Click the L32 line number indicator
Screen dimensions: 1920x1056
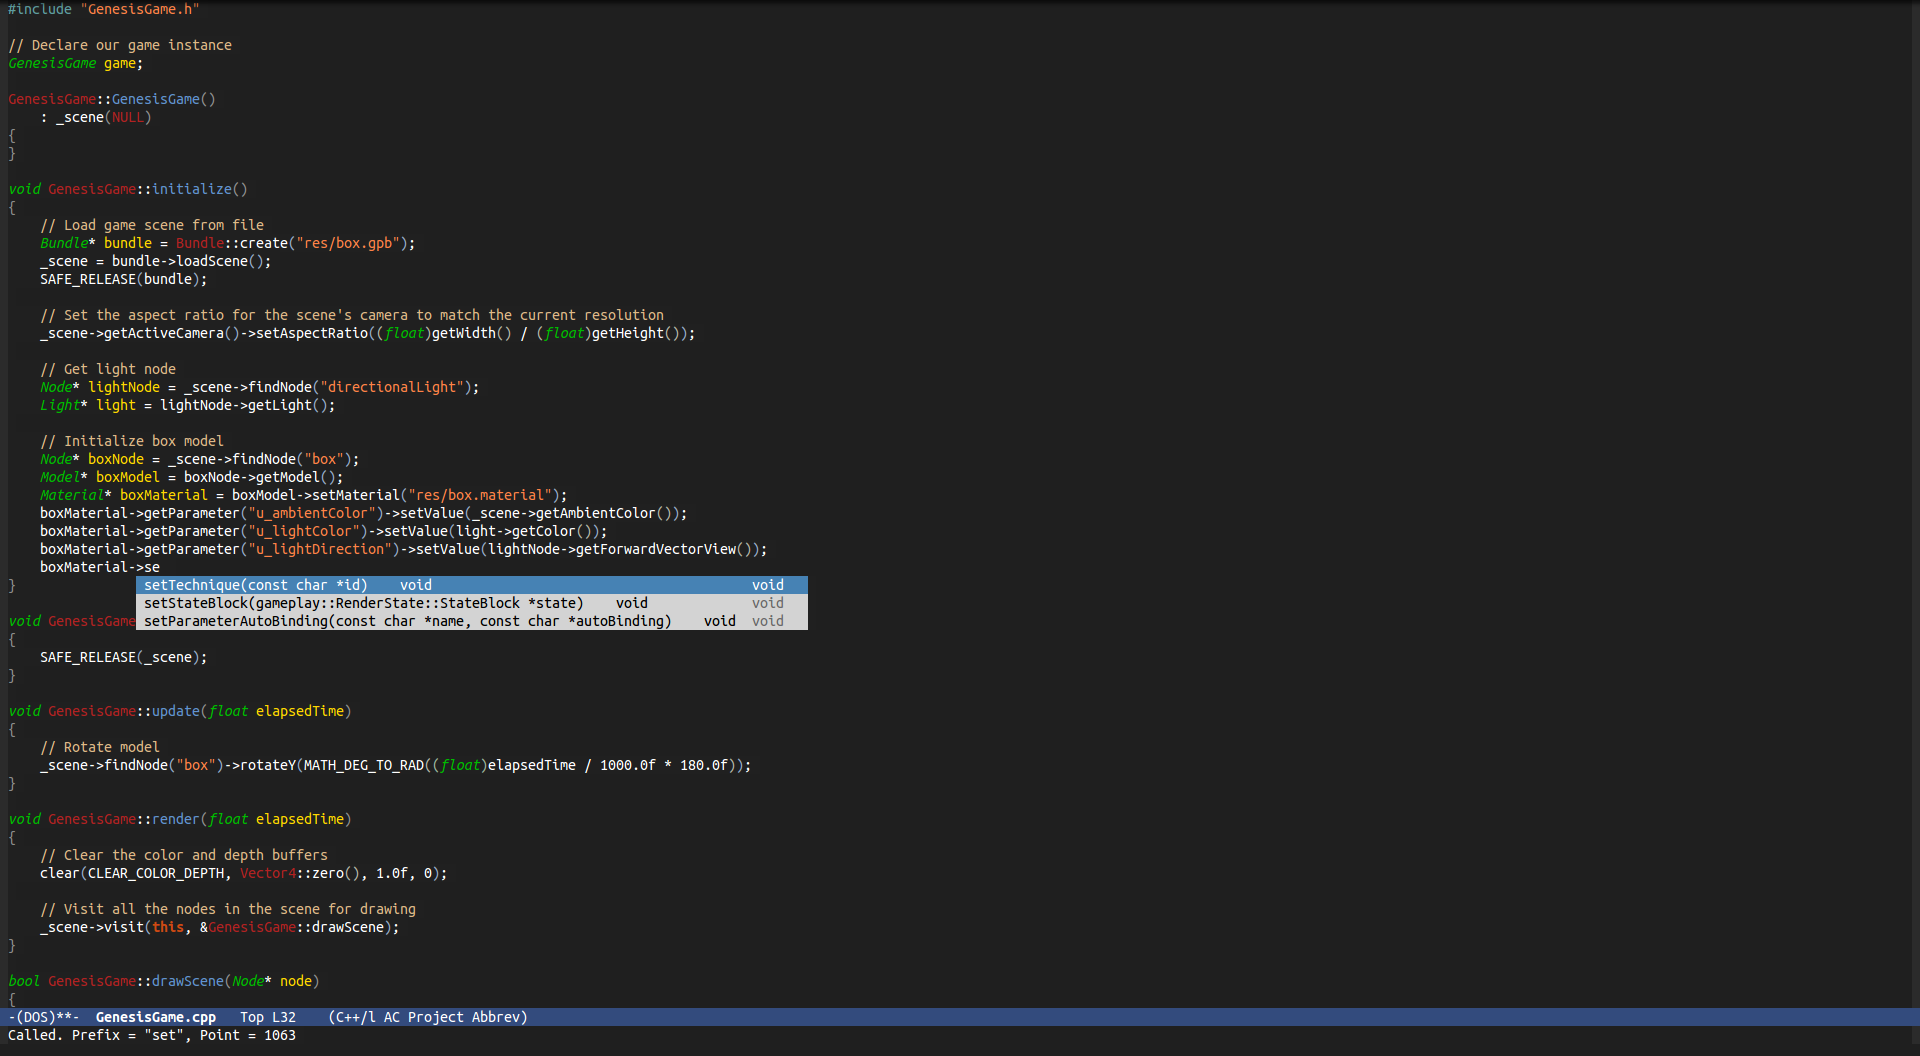point(284,1017)
